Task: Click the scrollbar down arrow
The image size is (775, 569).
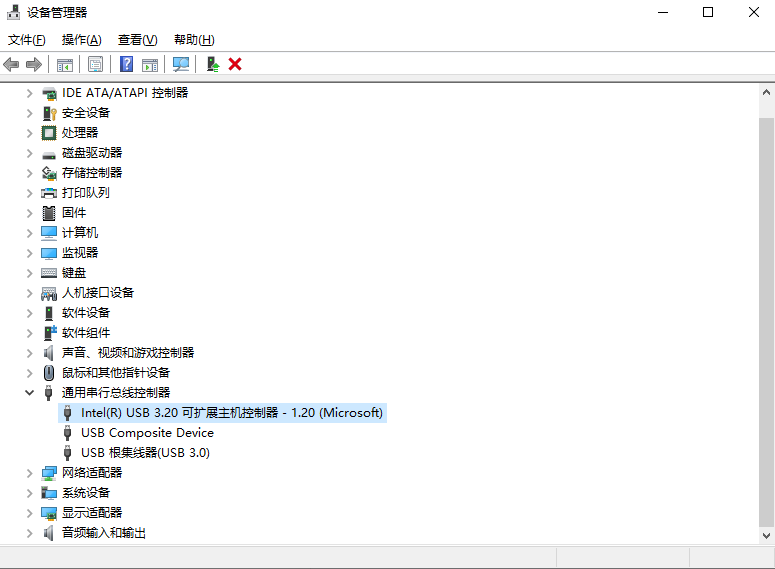Action: pyautogui.click(x=766, y=536)
